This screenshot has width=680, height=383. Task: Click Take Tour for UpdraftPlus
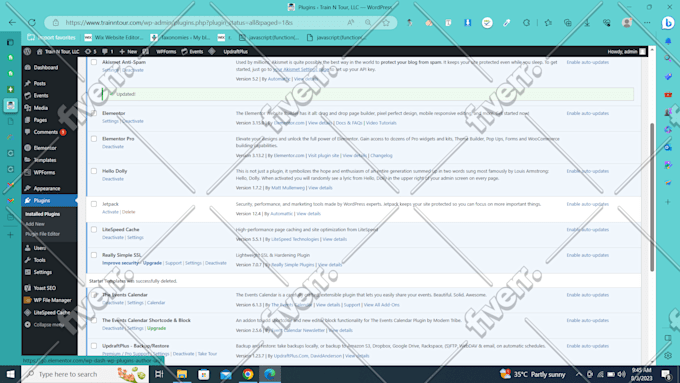coord(207,354)
